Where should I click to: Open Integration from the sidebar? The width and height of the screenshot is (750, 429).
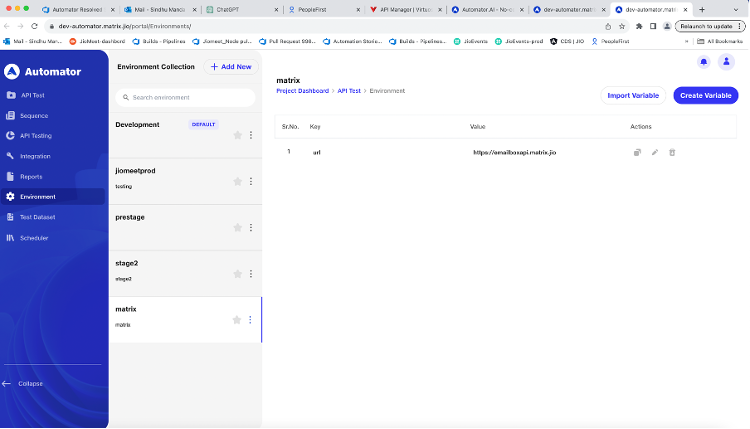tap(35, 156)
